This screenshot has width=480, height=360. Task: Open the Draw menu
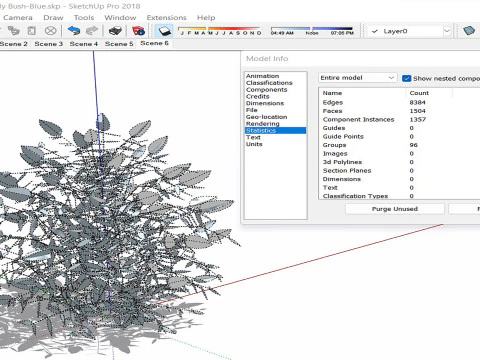click(x=53, y=18)
